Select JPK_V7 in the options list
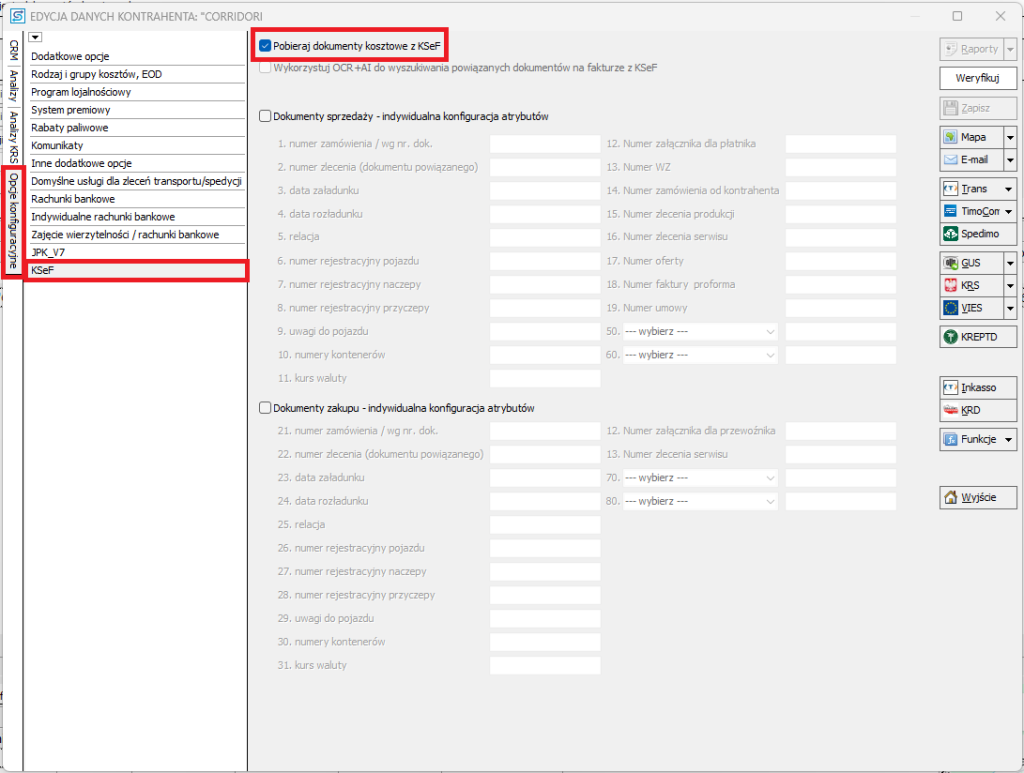 click(135, 253)
